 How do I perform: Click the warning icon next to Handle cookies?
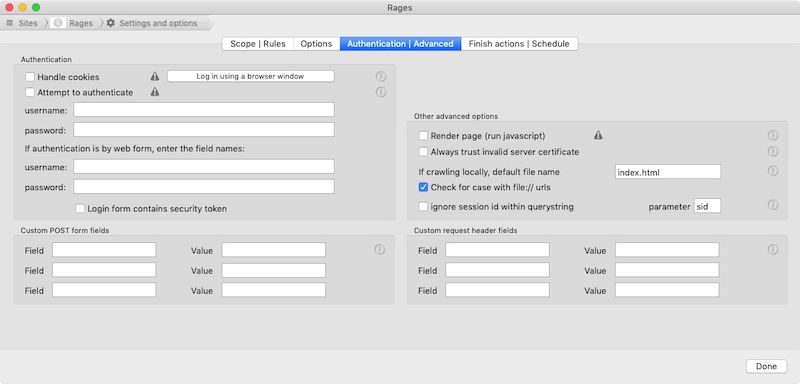tap(155, 76)
